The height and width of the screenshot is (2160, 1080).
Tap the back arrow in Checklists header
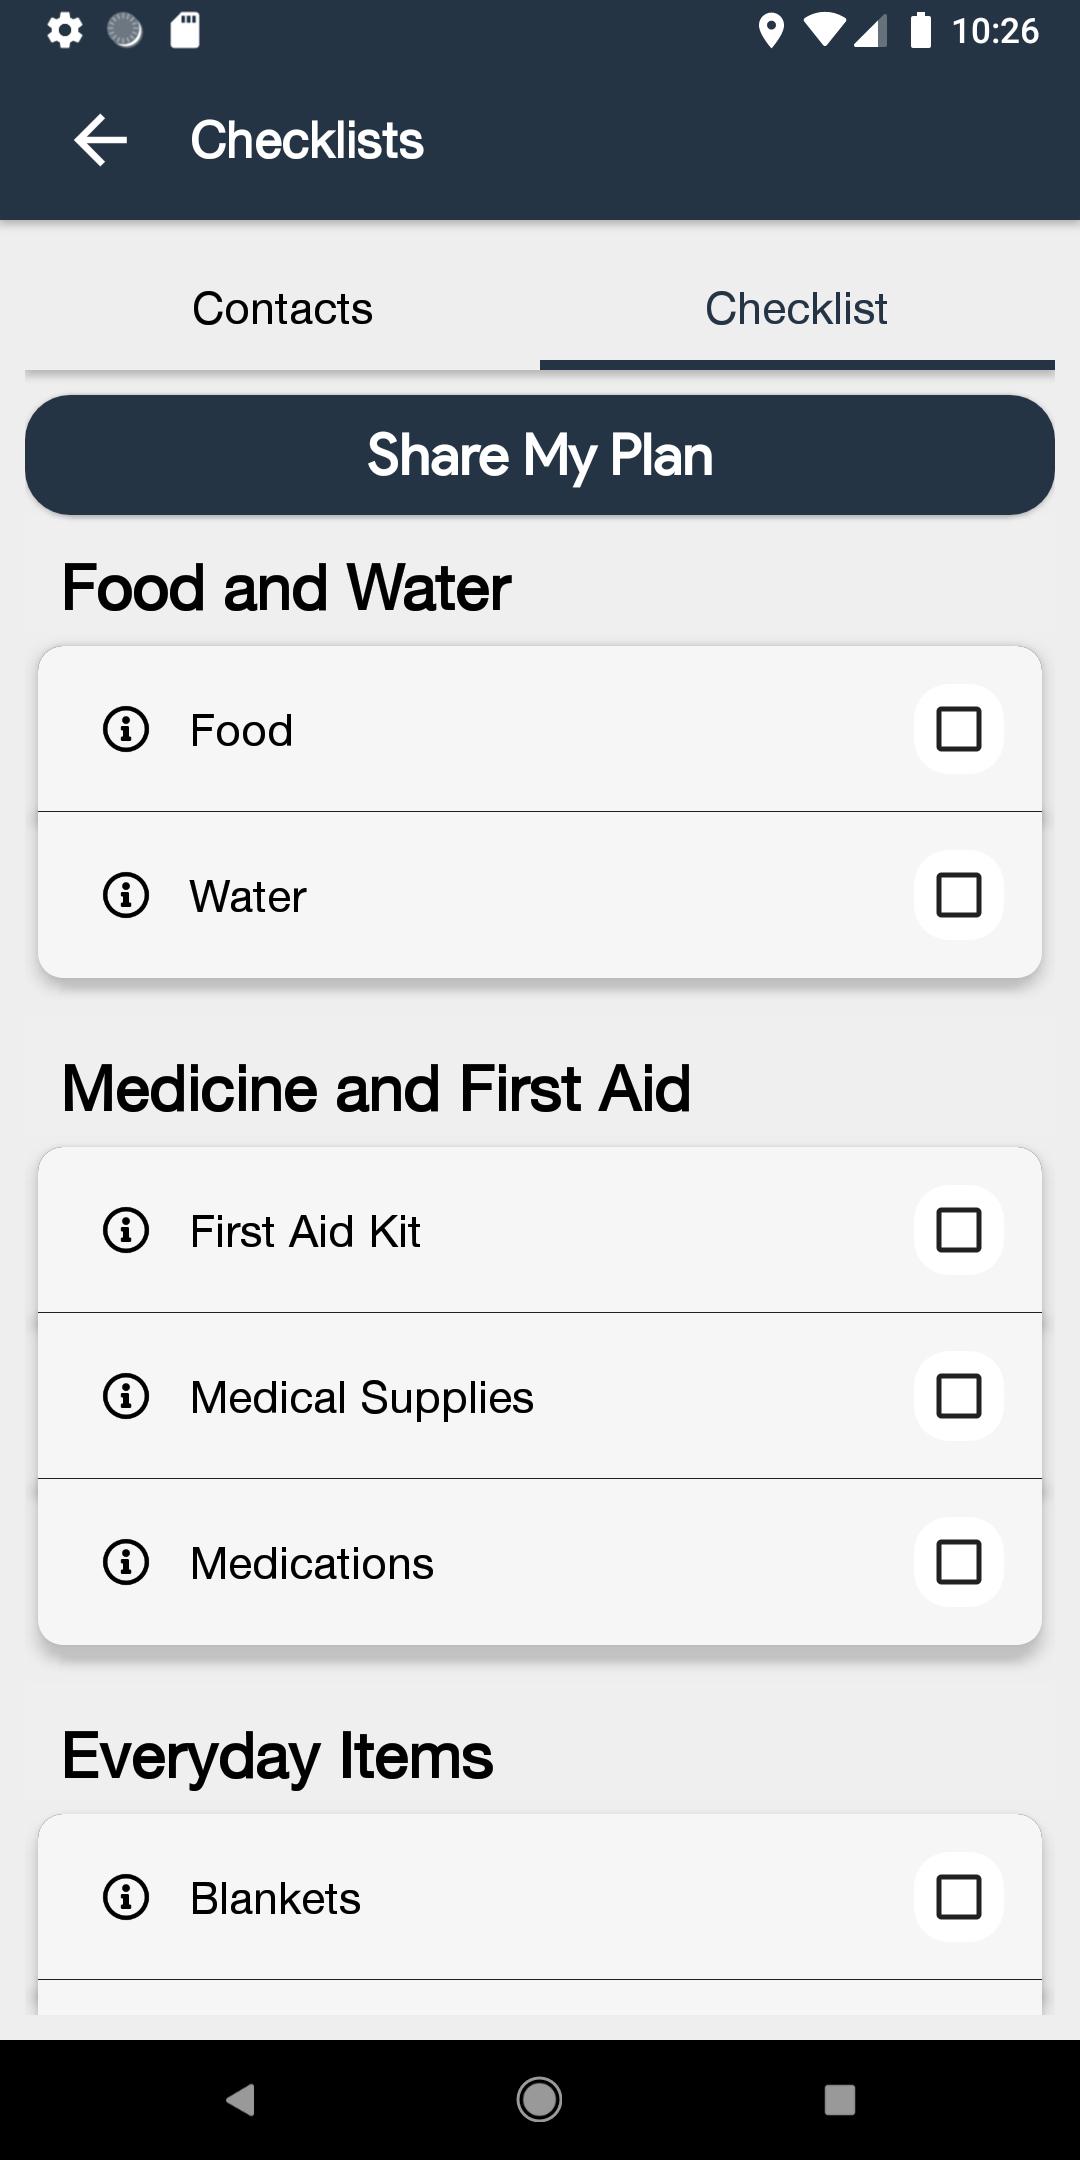[100, 139]
